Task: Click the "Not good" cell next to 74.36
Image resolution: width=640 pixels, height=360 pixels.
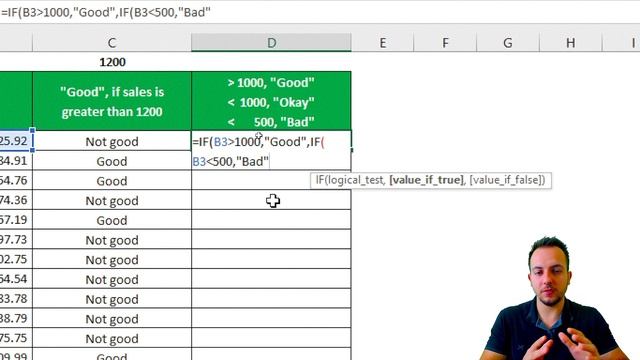Action: click(x=112, y=200)
